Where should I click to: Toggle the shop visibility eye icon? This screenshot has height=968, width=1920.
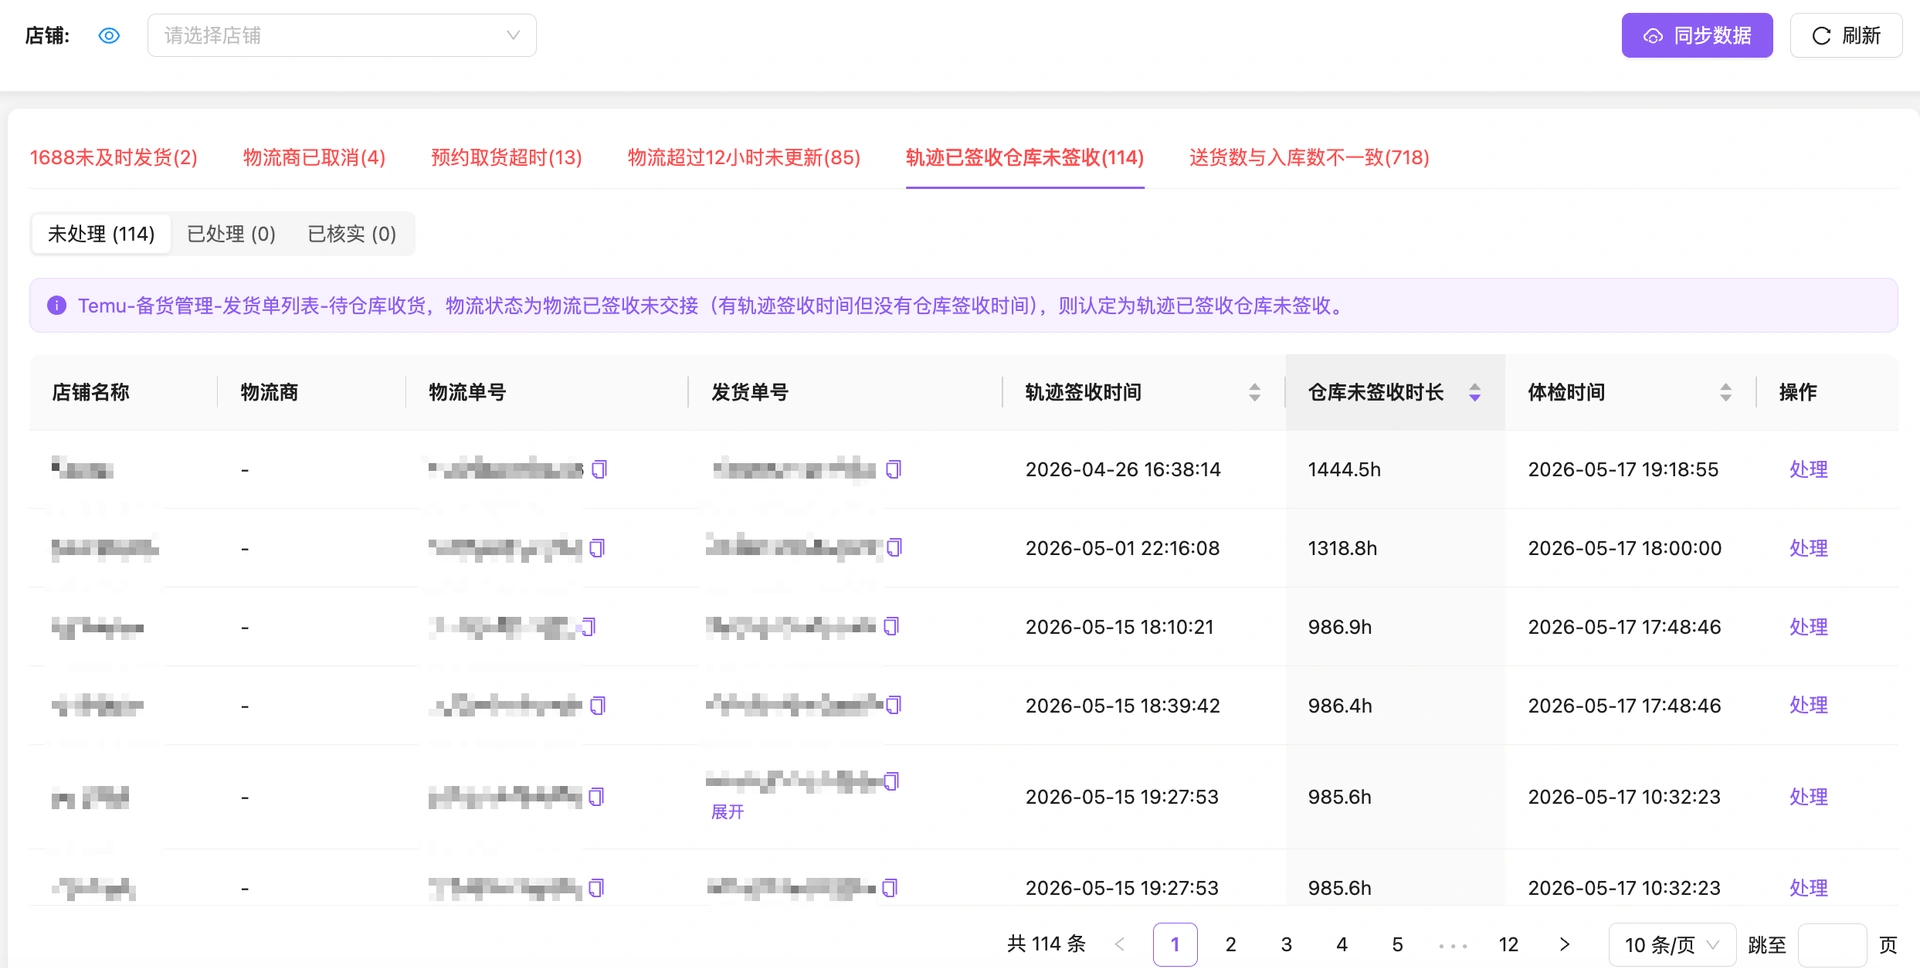[109, 36]
